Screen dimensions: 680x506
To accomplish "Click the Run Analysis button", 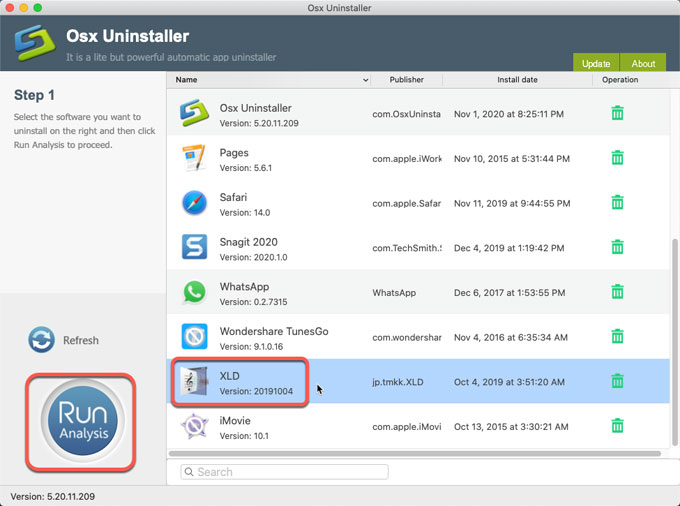I will pyautogui.click(x=82, y=421).
